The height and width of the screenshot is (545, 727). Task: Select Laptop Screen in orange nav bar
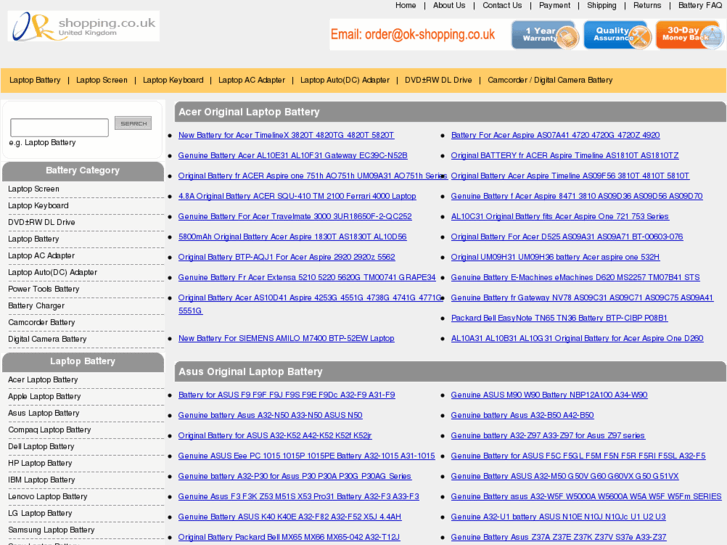tap(102, 80)
